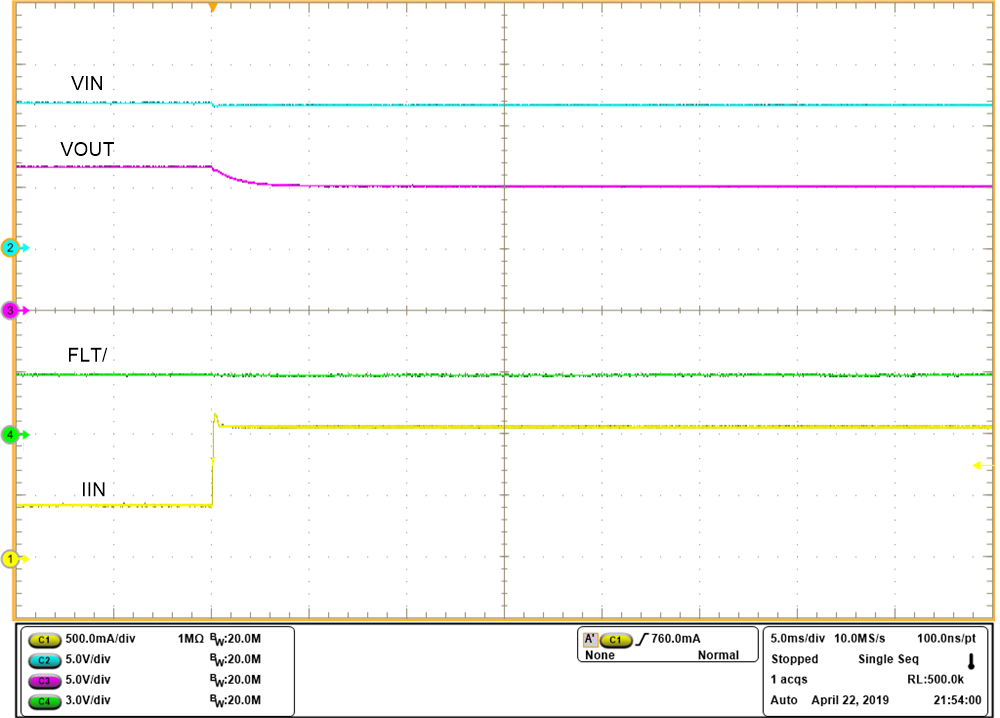Open the C2 channel badge settings
Viewport: 1000px width, 718px height.
pos(43,659)
